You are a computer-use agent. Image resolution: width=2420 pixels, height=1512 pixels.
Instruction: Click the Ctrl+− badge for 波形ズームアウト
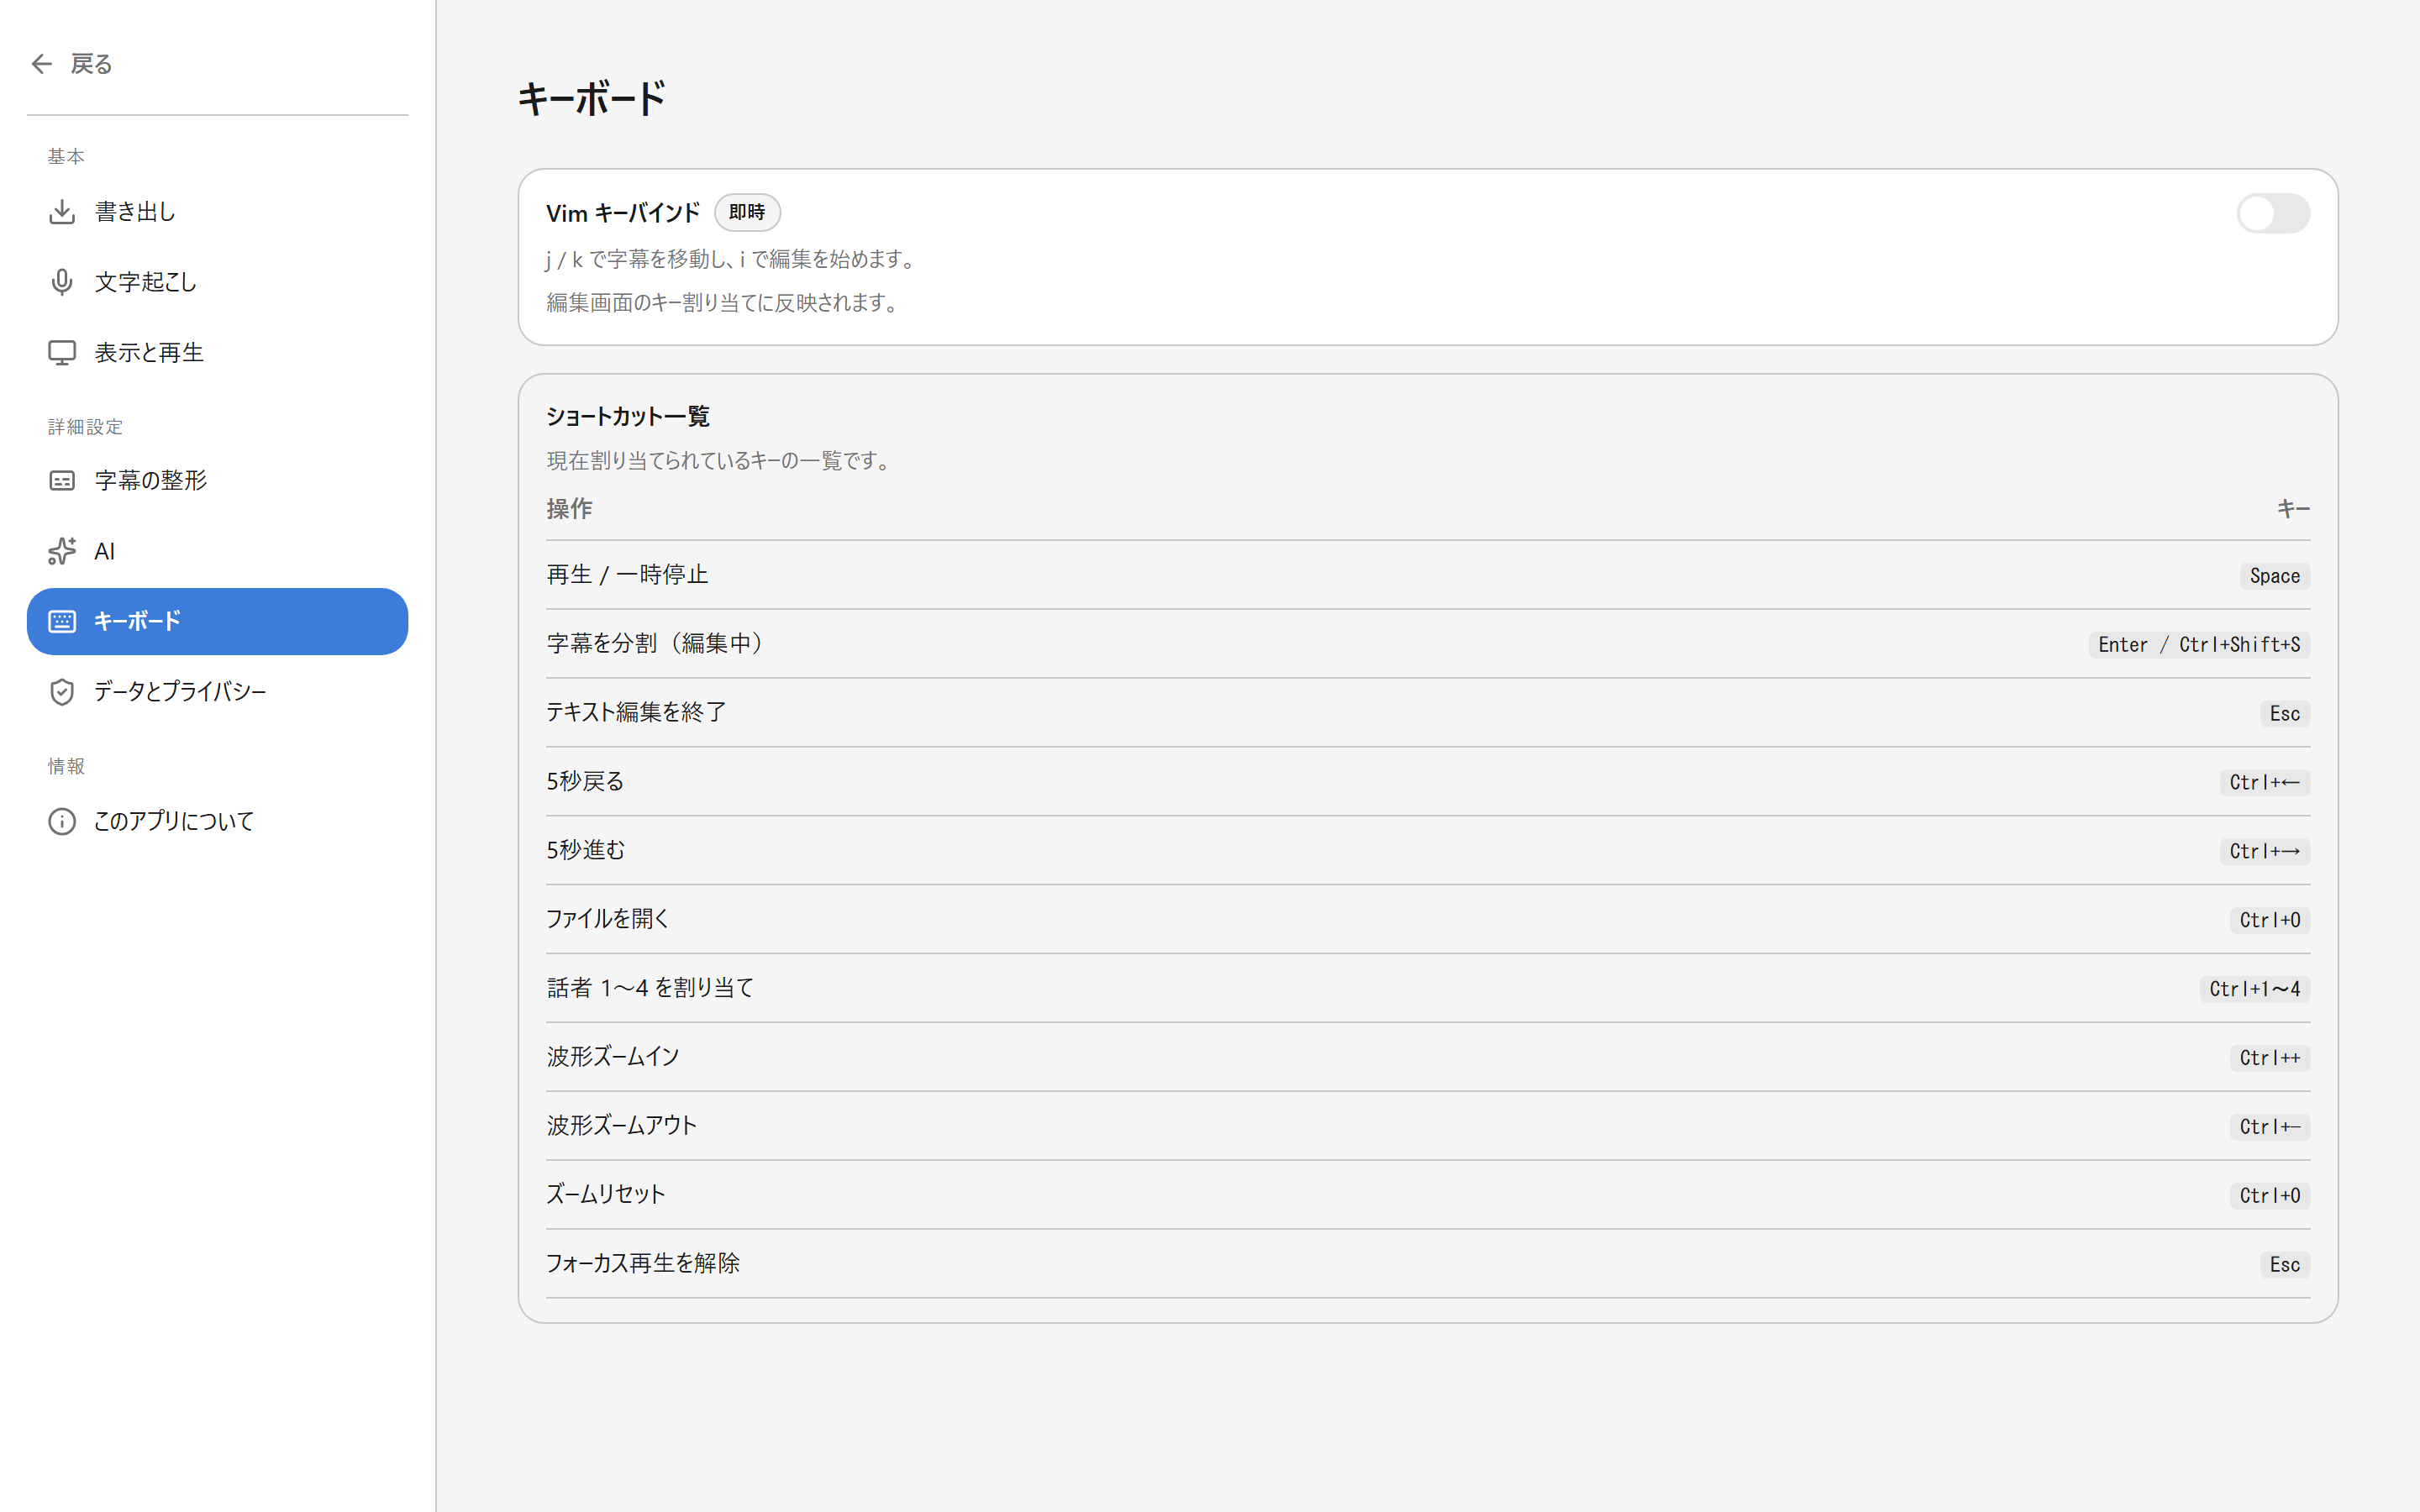(x=2269, y=1127)
